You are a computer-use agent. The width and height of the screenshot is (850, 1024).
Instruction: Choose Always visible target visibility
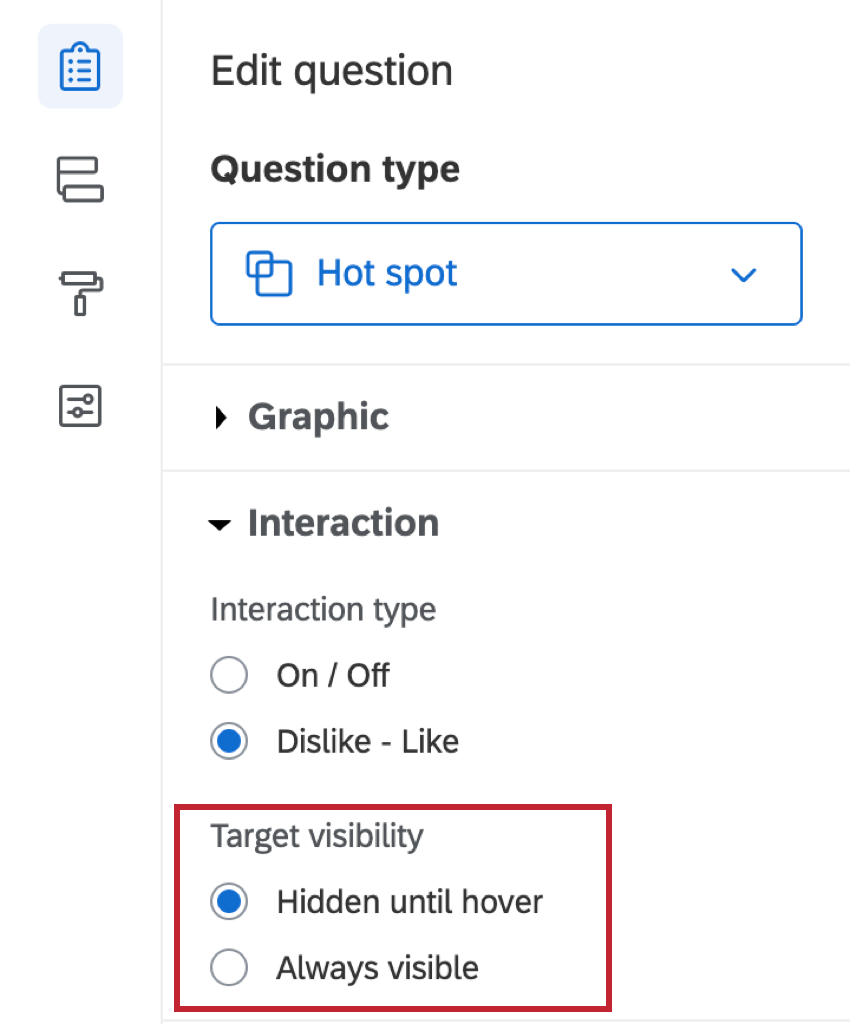(x=229, y=967)
